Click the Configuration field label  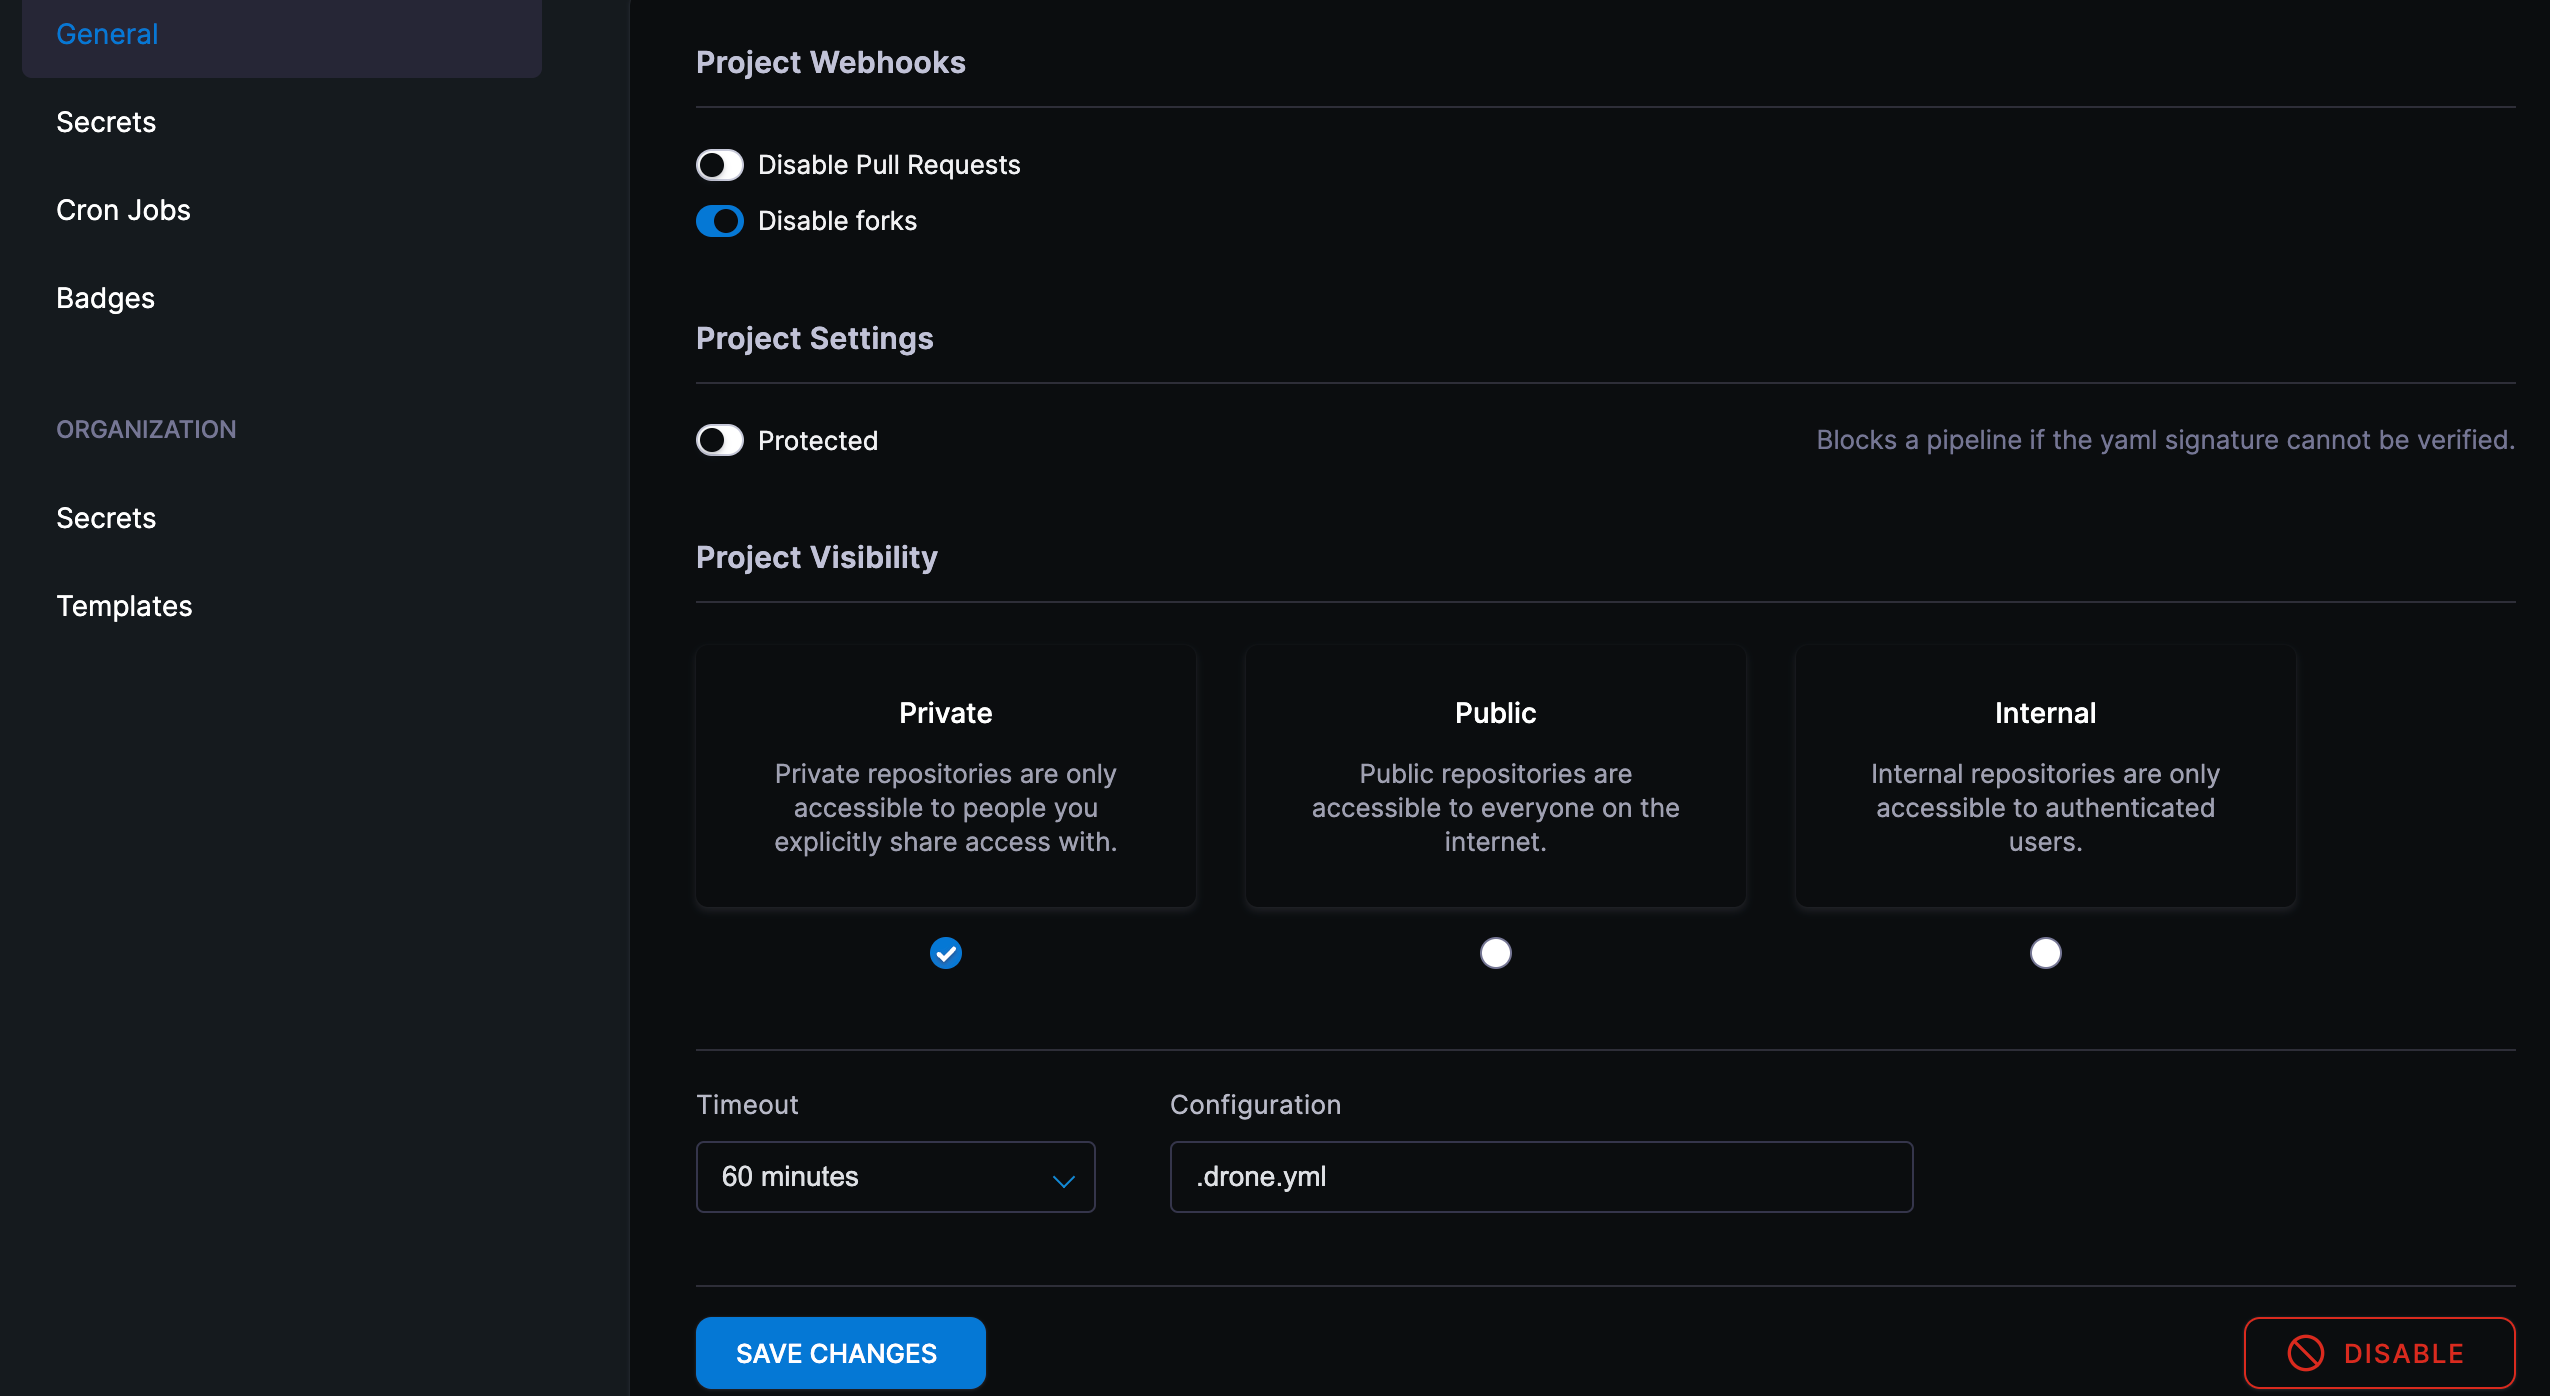[1255, 1105]
